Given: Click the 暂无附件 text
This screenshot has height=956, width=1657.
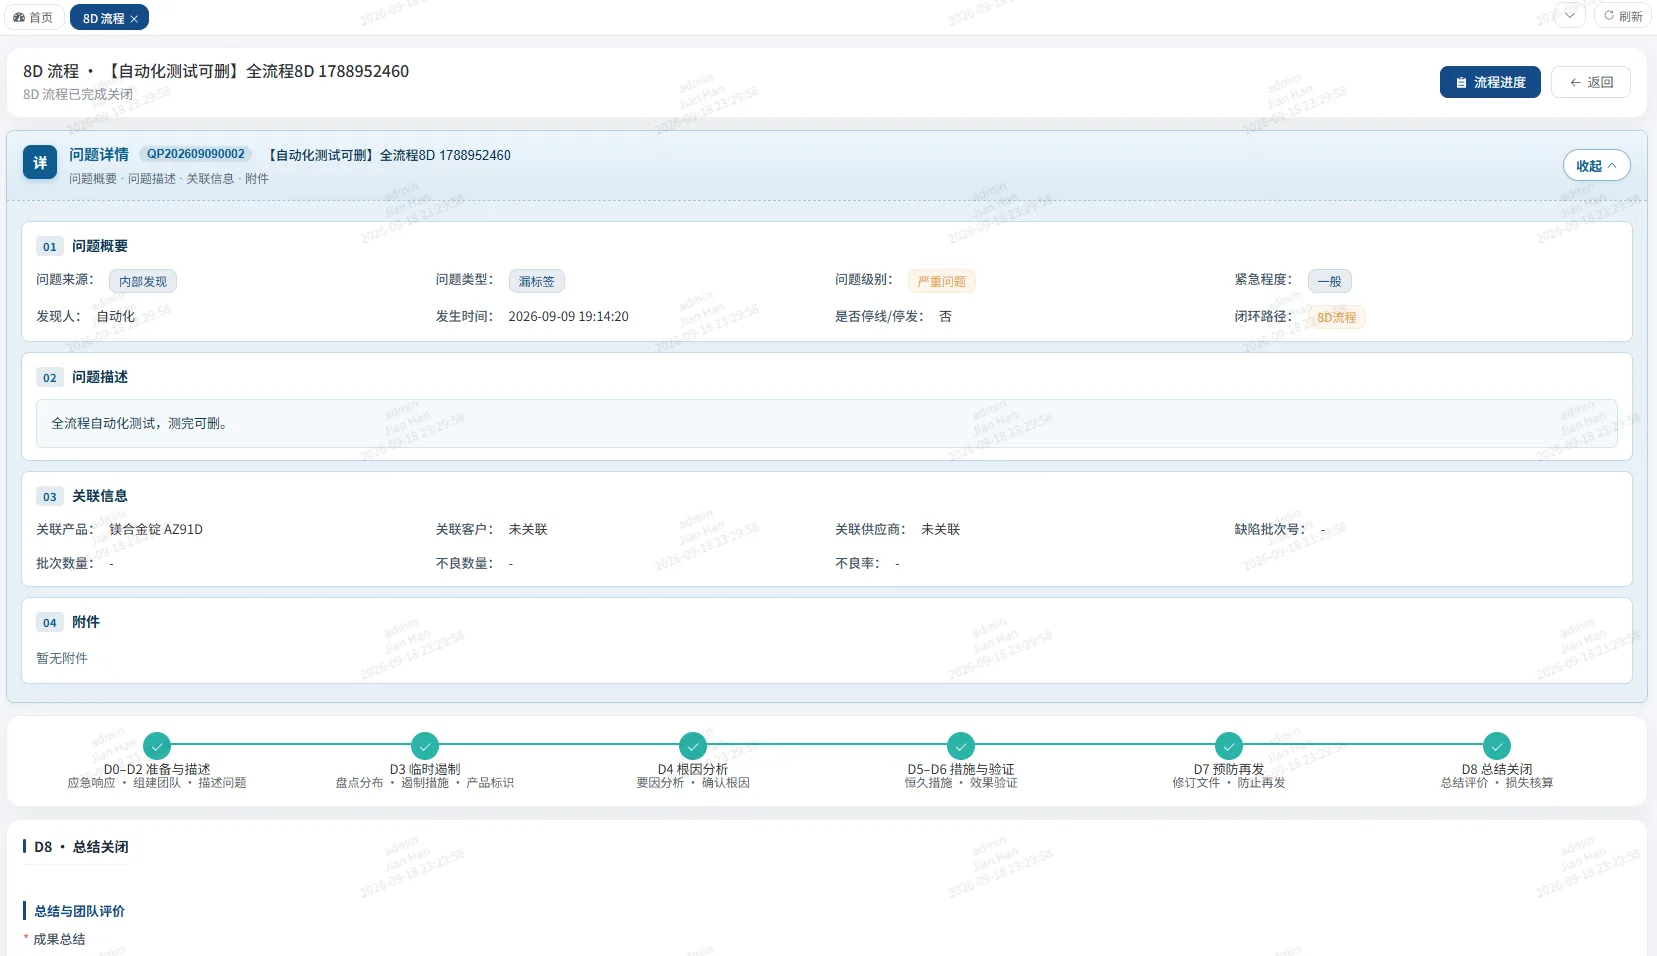Looking at the screenshot, I should (x=62, y=659).
